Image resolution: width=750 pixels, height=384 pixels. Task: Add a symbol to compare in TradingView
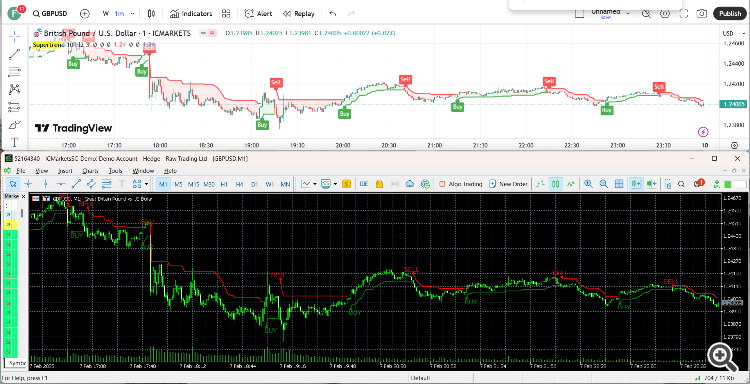pyautogui.click(x=85, y=13)
